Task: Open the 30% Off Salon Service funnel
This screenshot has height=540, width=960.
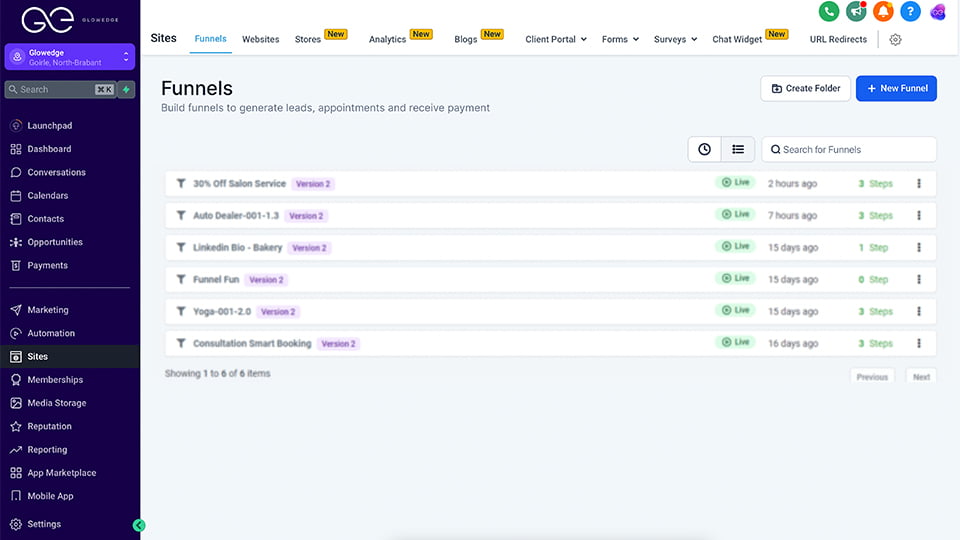Action: click(x=239, y=184)
